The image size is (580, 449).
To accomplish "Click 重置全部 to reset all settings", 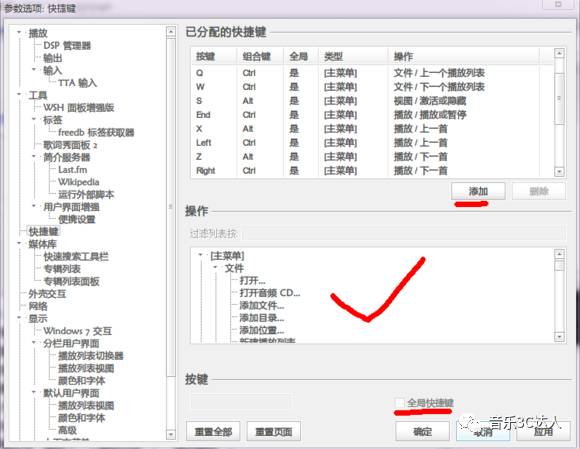I will (213, 431).
